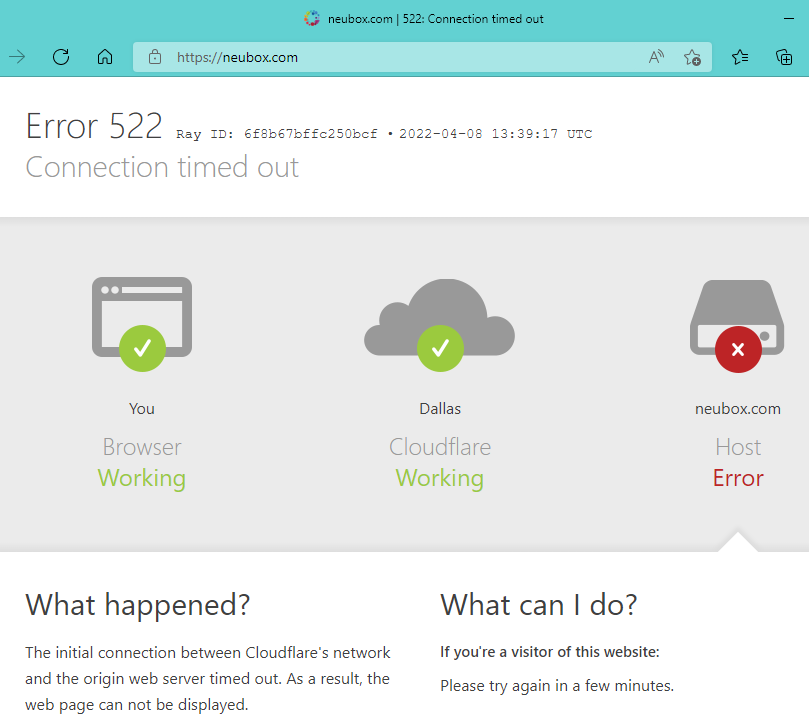Reload the page with the refresh icon

(61, 57)
